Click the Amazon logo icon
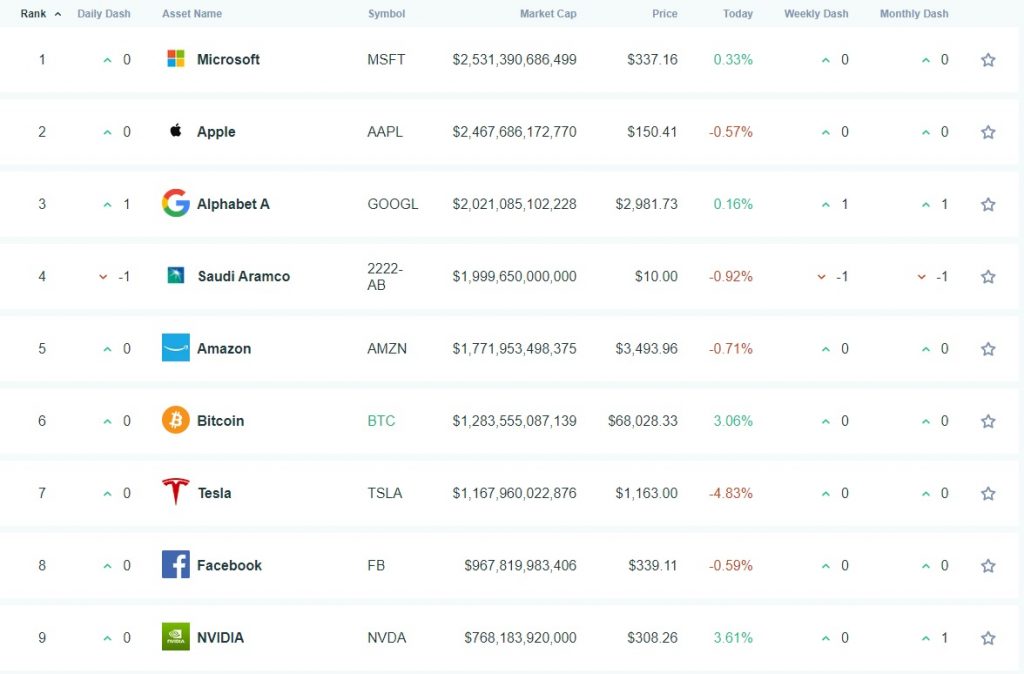 point(176,348)
